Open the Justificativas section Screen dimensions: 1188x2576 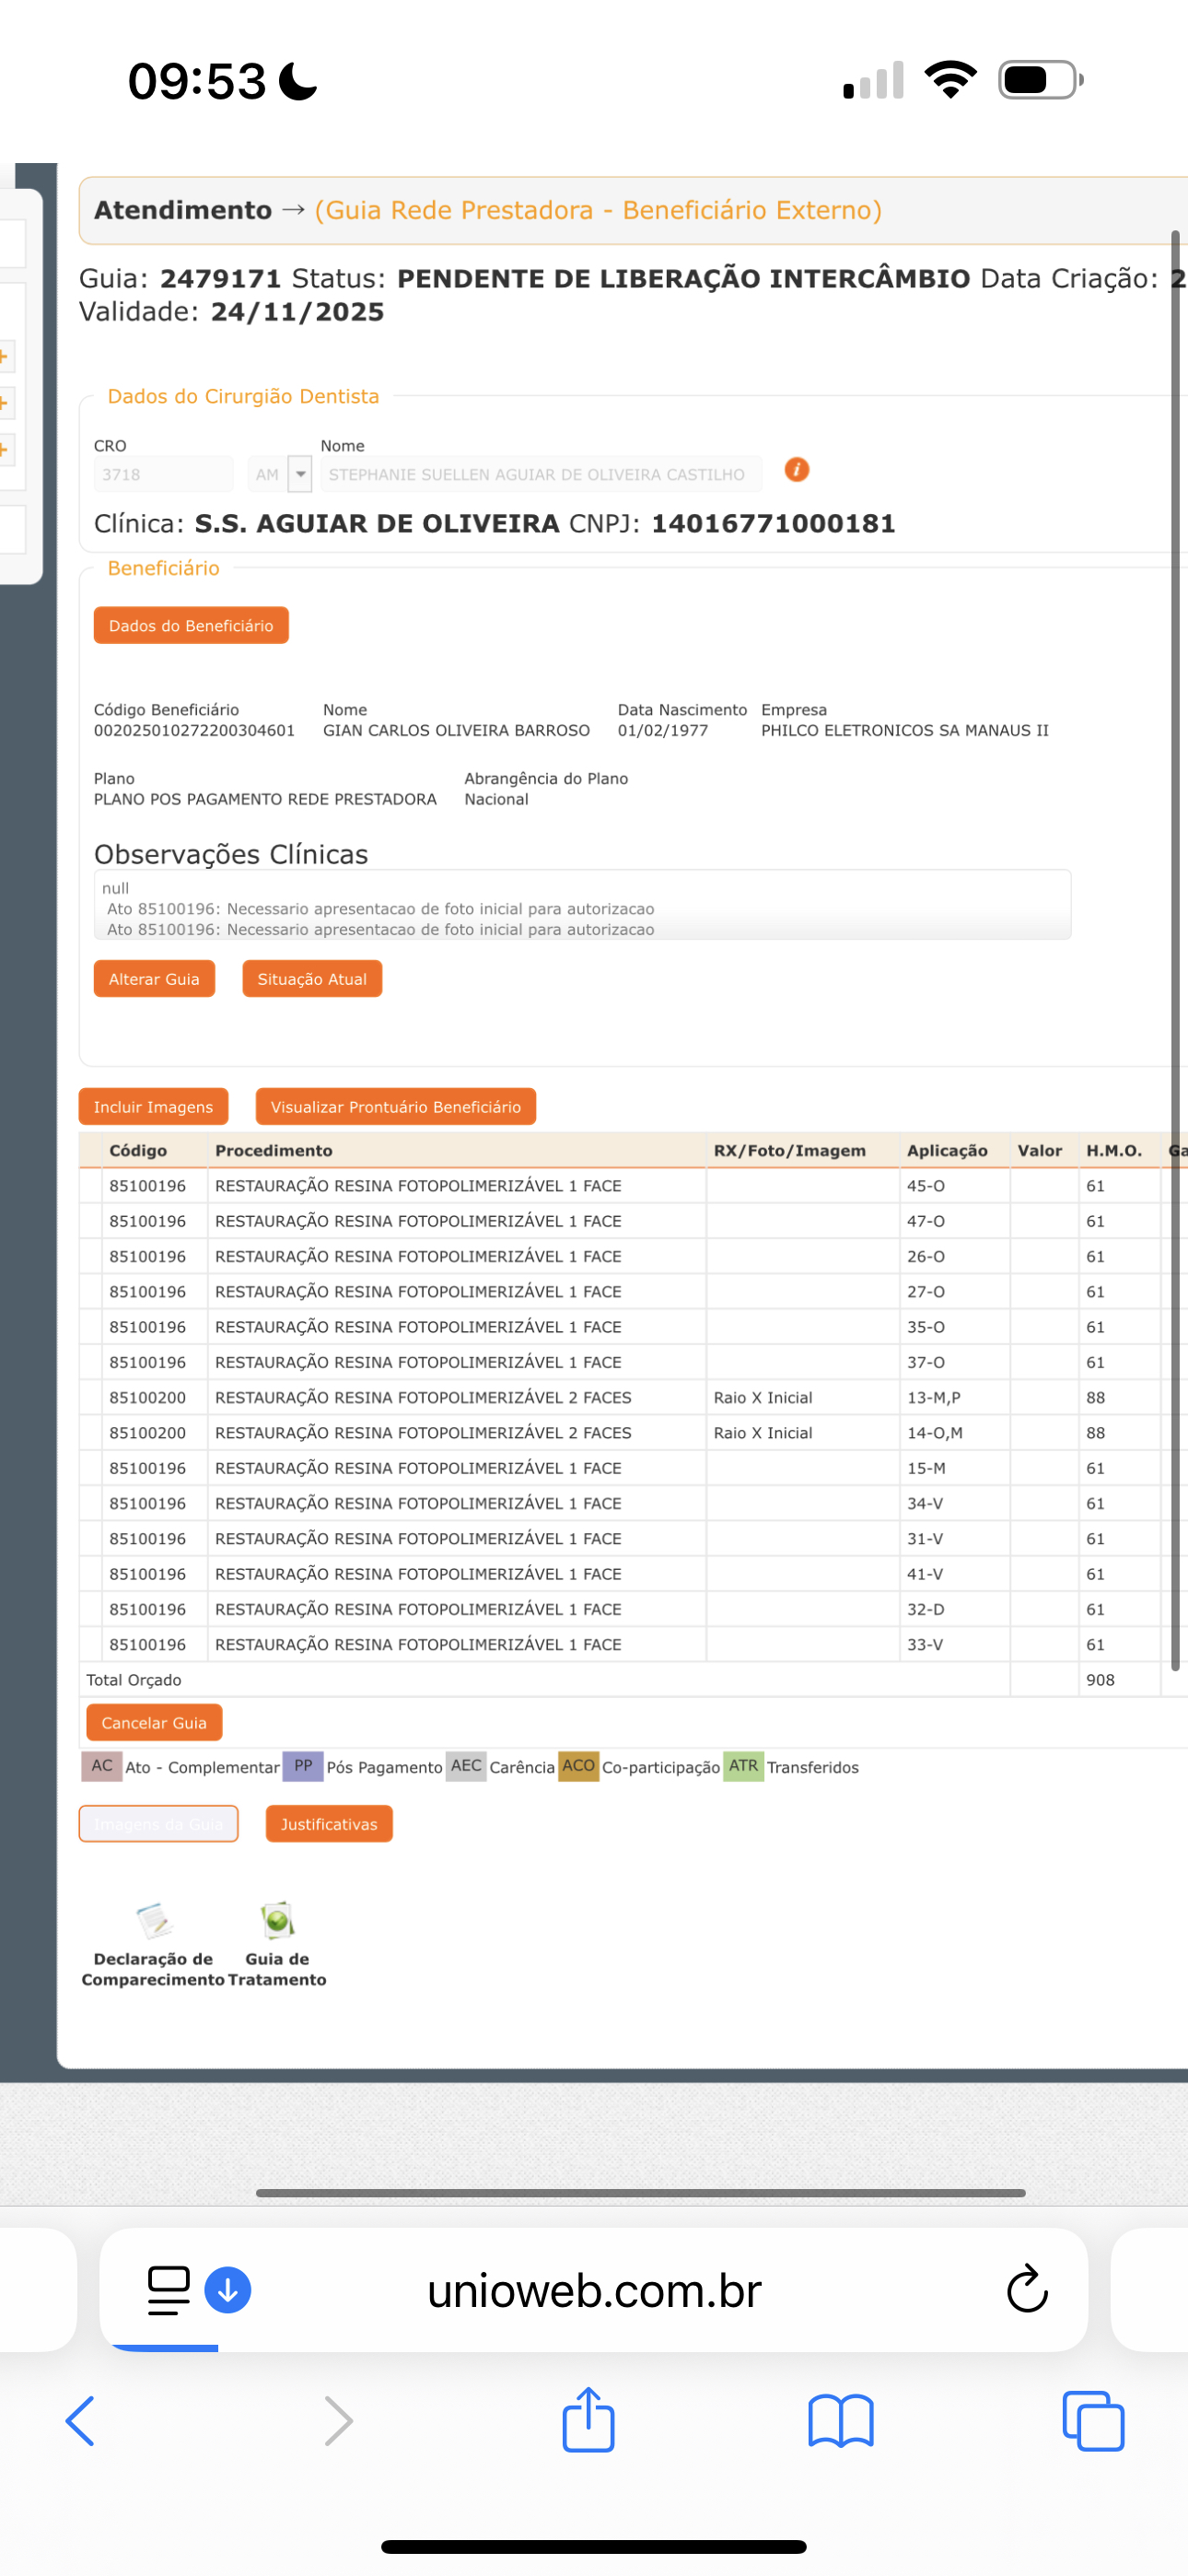pos(329,1824)
